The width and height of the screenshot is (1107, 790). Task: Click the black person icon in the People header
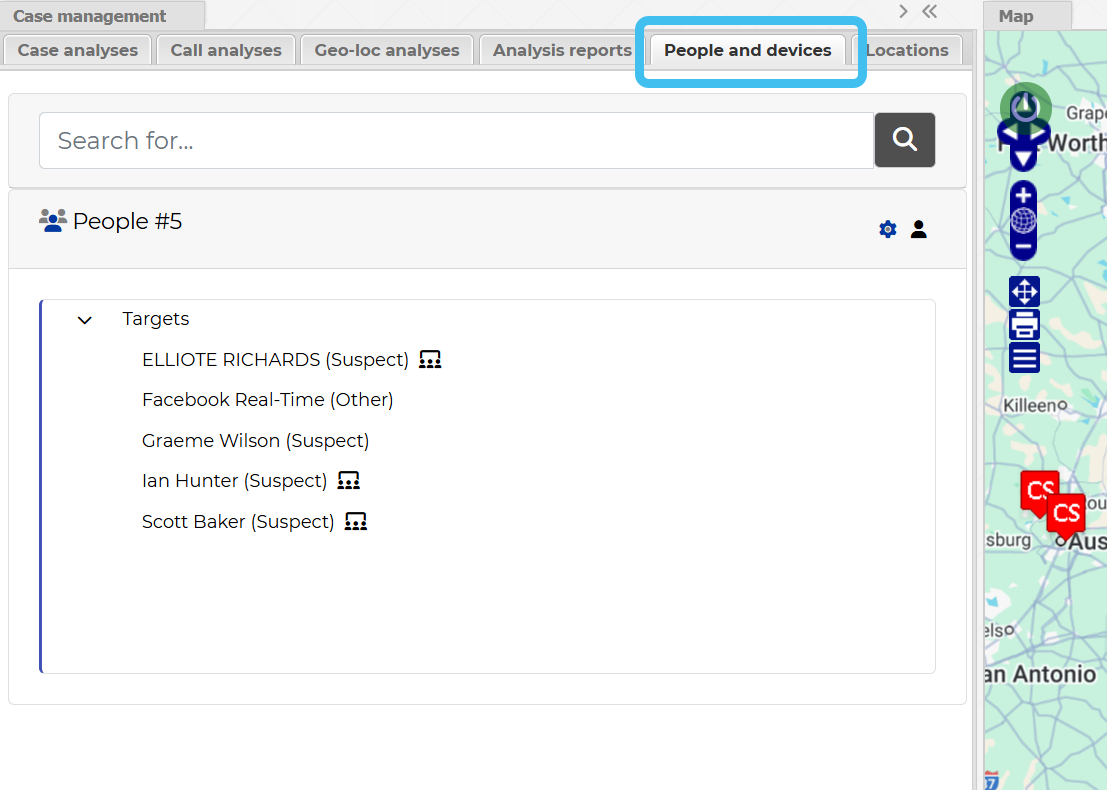(918, 229)
